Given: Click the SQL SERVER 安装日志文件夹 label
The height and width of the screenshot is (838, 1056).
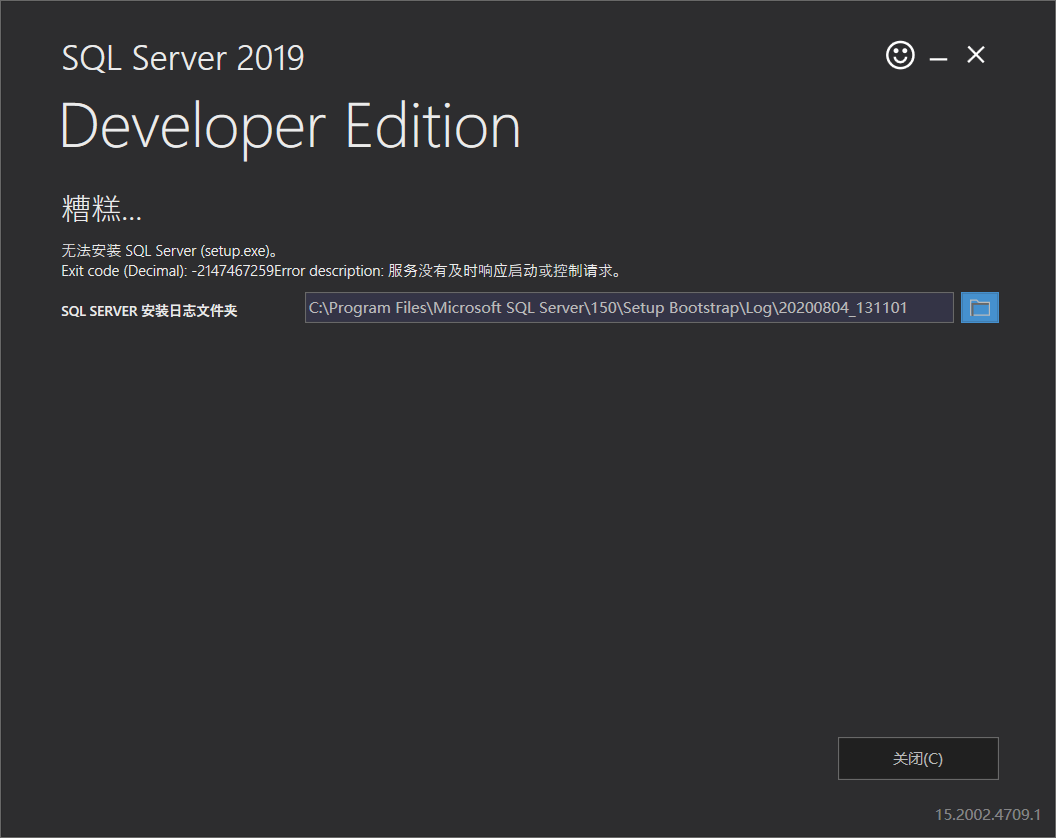Looking at the screenshot, I should coord(149,311).
